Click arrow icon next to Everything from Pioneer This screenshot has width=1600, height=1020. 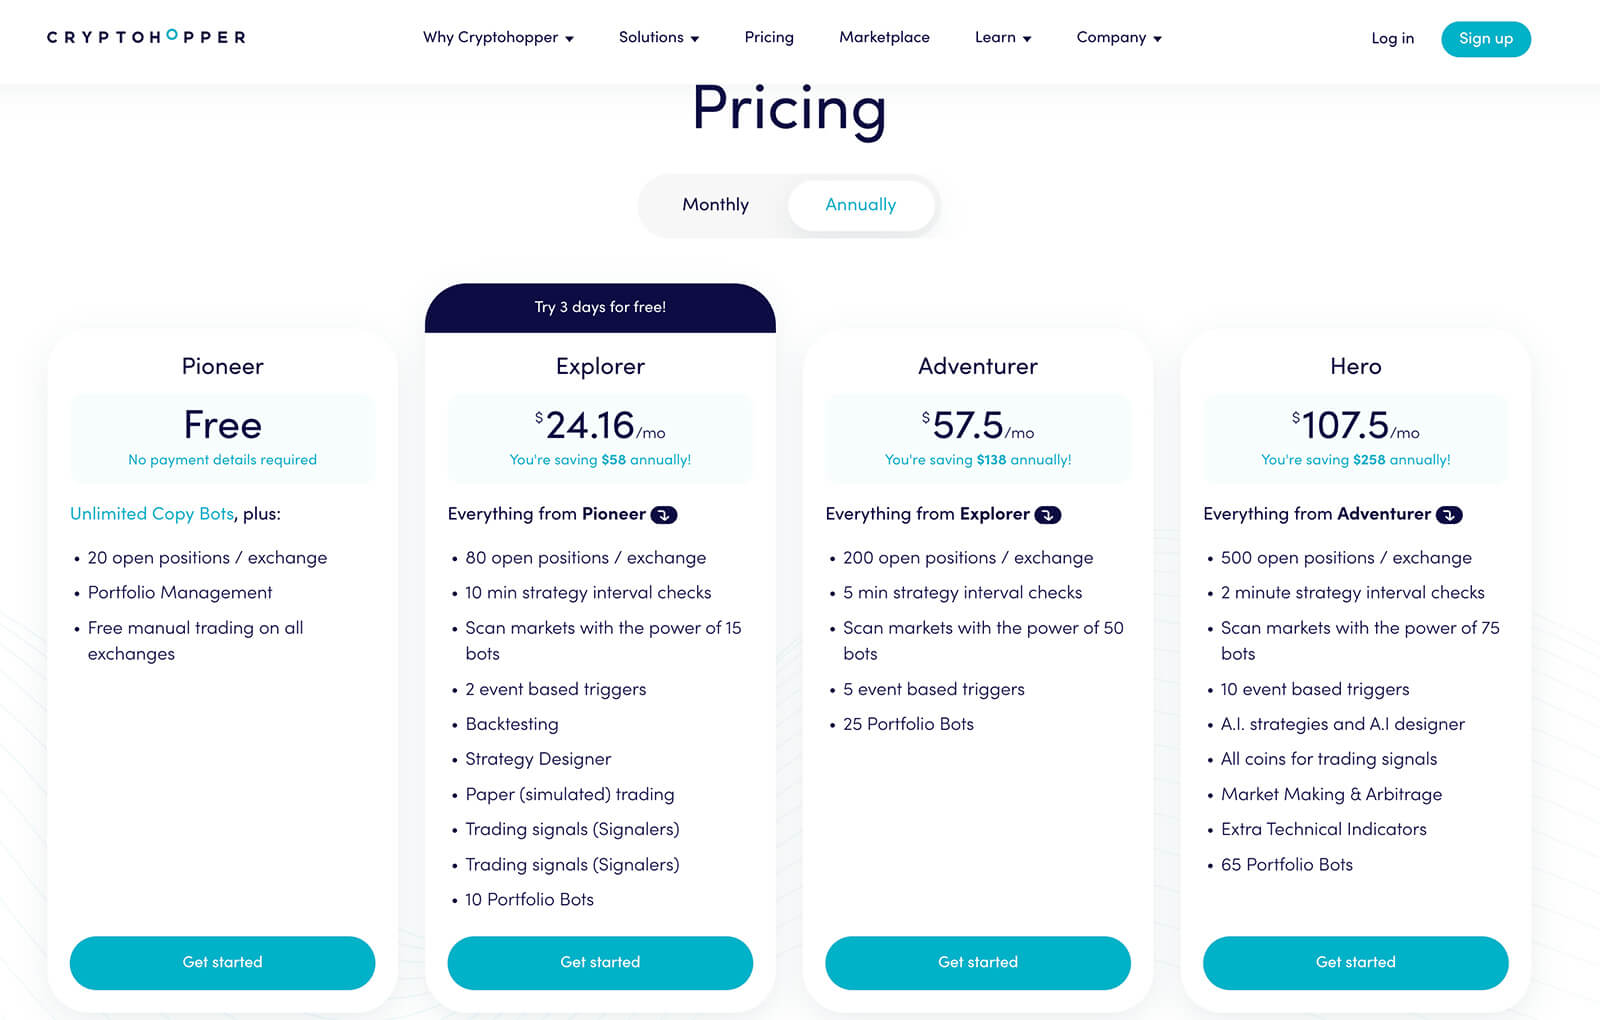(x=664, y=515)
